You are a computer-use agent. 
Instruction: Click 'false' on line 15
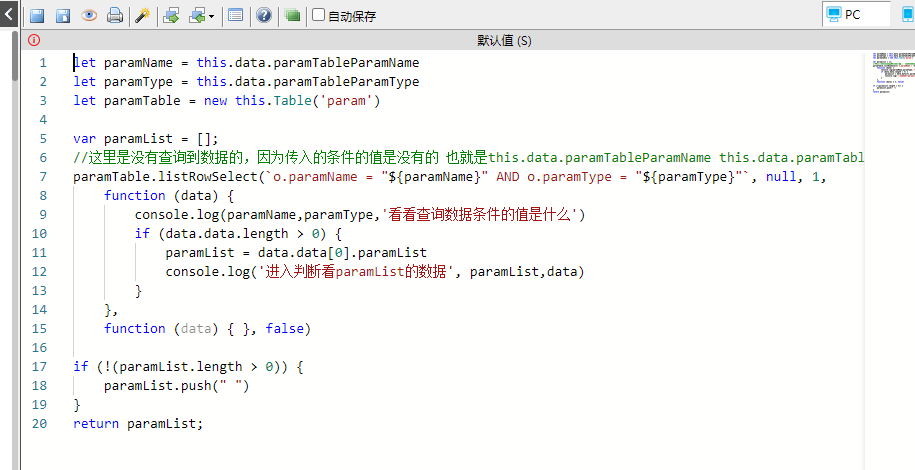pyautogui.click(x=285, y=328)
